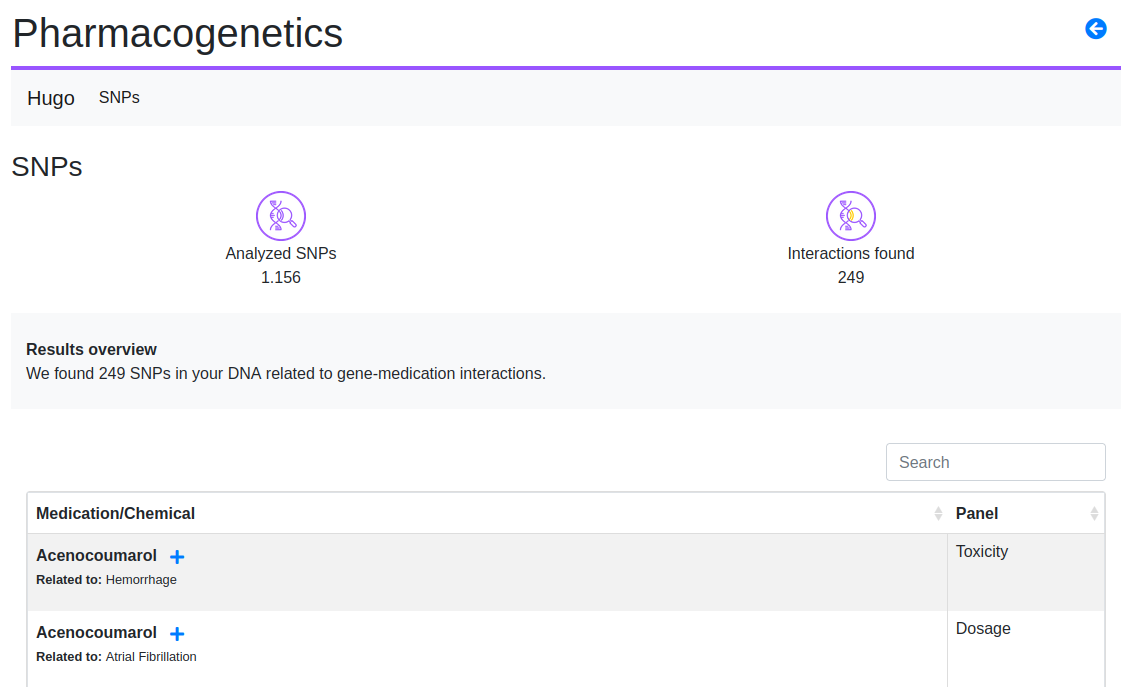Image resolution: width=1127 pixels, height=687 pixels.
Task: Click sort arrows in Medication/Chemical column
Action: (938, 514)
